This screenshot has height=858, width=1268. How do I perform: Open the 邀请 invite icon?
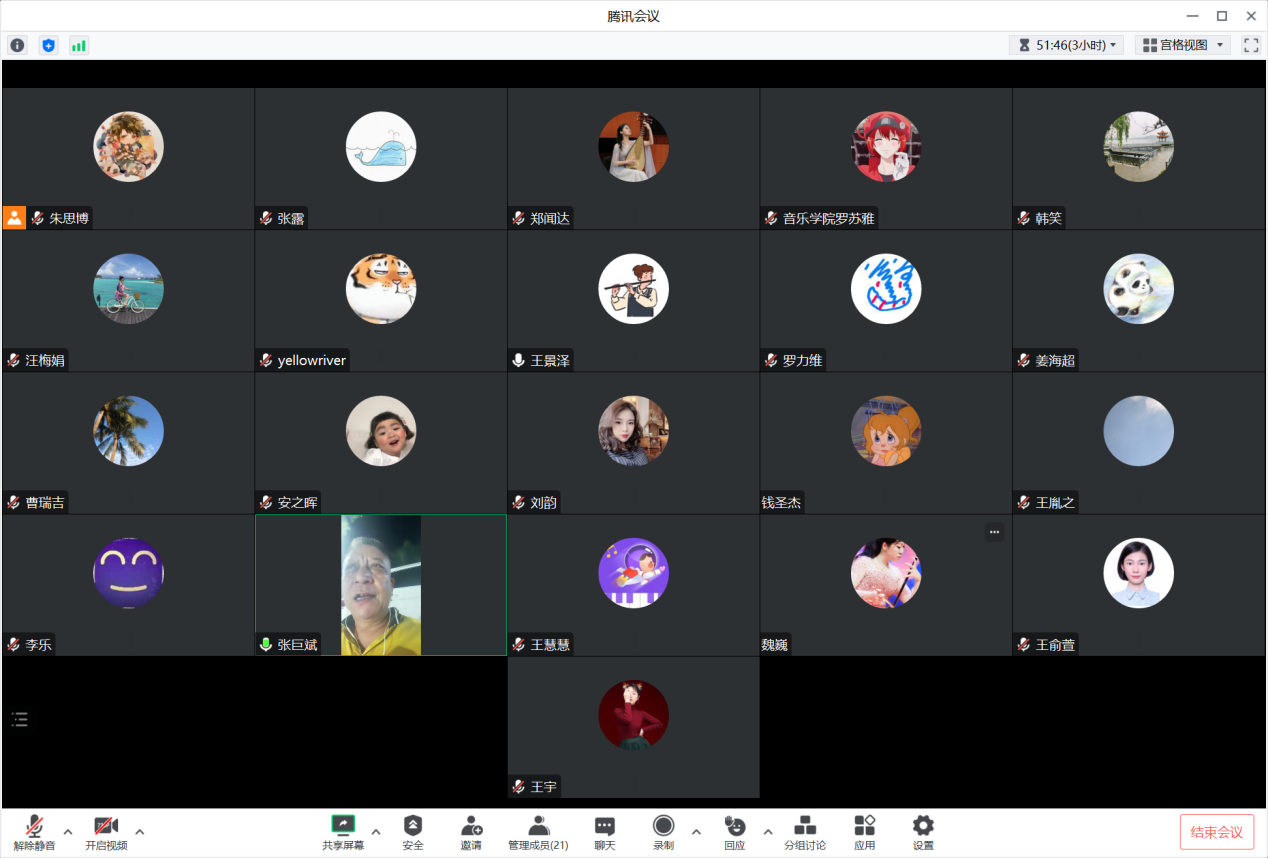[471, 831]
